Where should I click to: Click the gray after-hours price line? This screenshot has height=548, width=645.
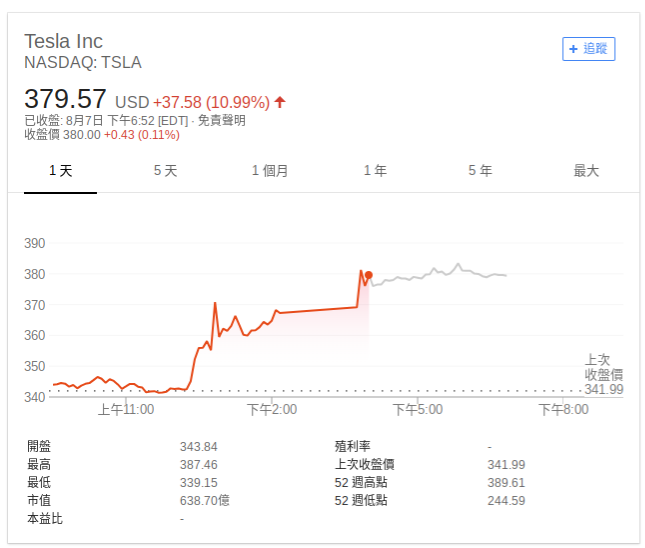(x=439, y=274)
